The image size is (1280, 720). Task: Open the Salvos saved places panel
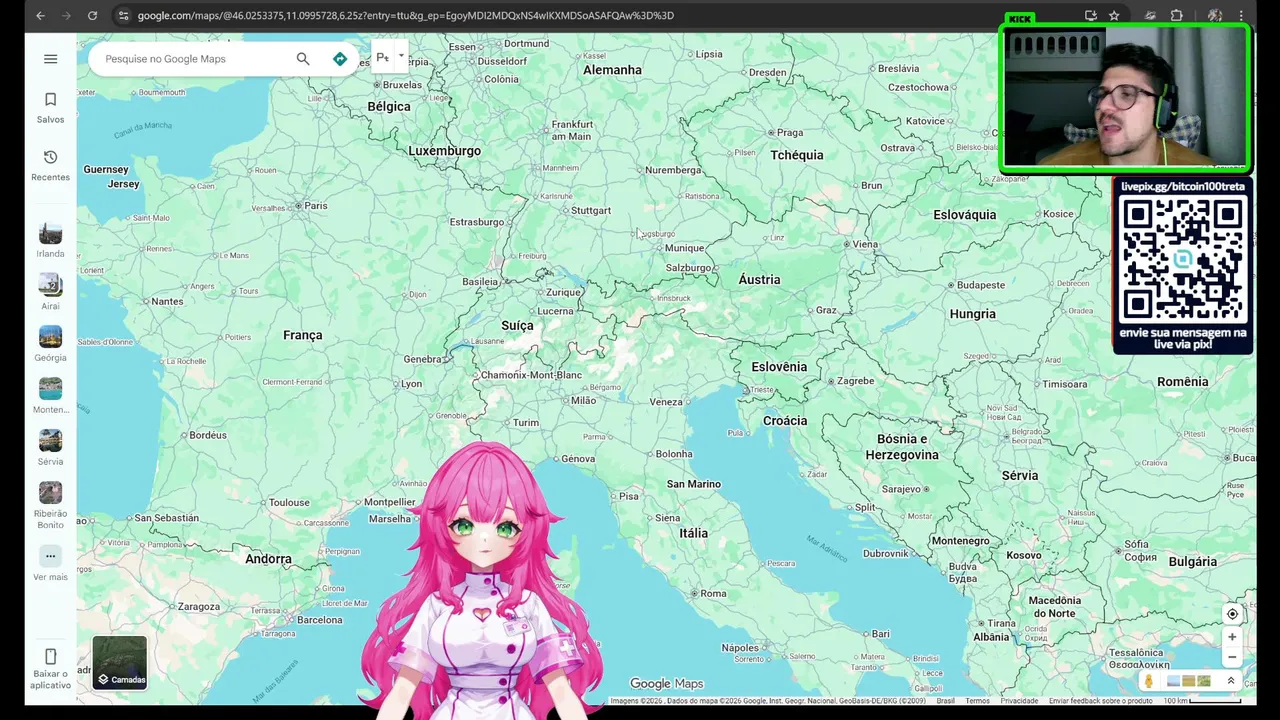pos(50,108)
